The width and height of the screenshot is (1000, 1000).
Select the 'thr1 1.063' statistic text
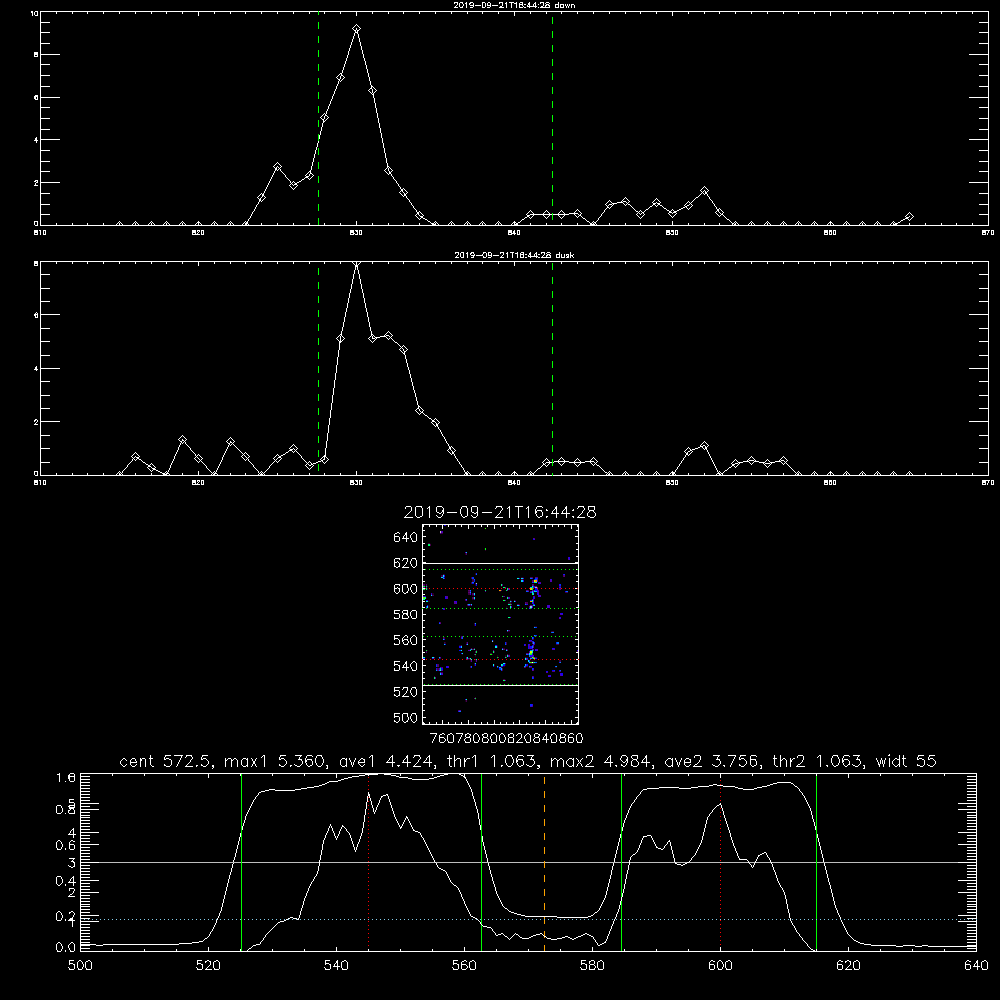pyautogui.click(x=492, y=761)
